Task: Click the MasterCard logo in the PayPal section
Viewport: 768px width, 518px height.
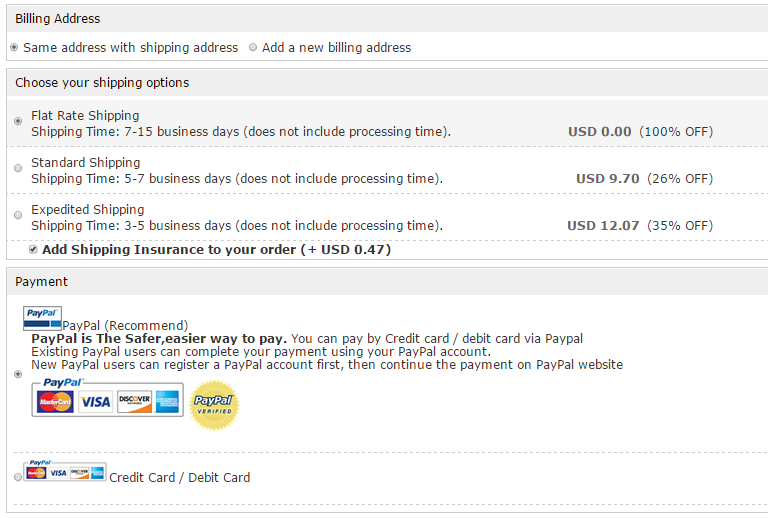Action: point(55,402)
